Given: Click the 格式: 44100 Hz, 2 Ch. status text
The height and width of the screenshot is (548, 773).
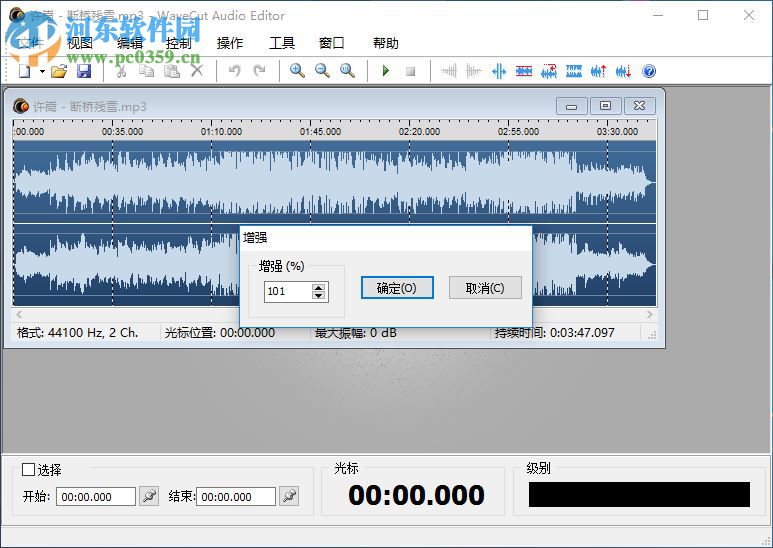Looking at the screenshot, I should (x=77, y=333).
